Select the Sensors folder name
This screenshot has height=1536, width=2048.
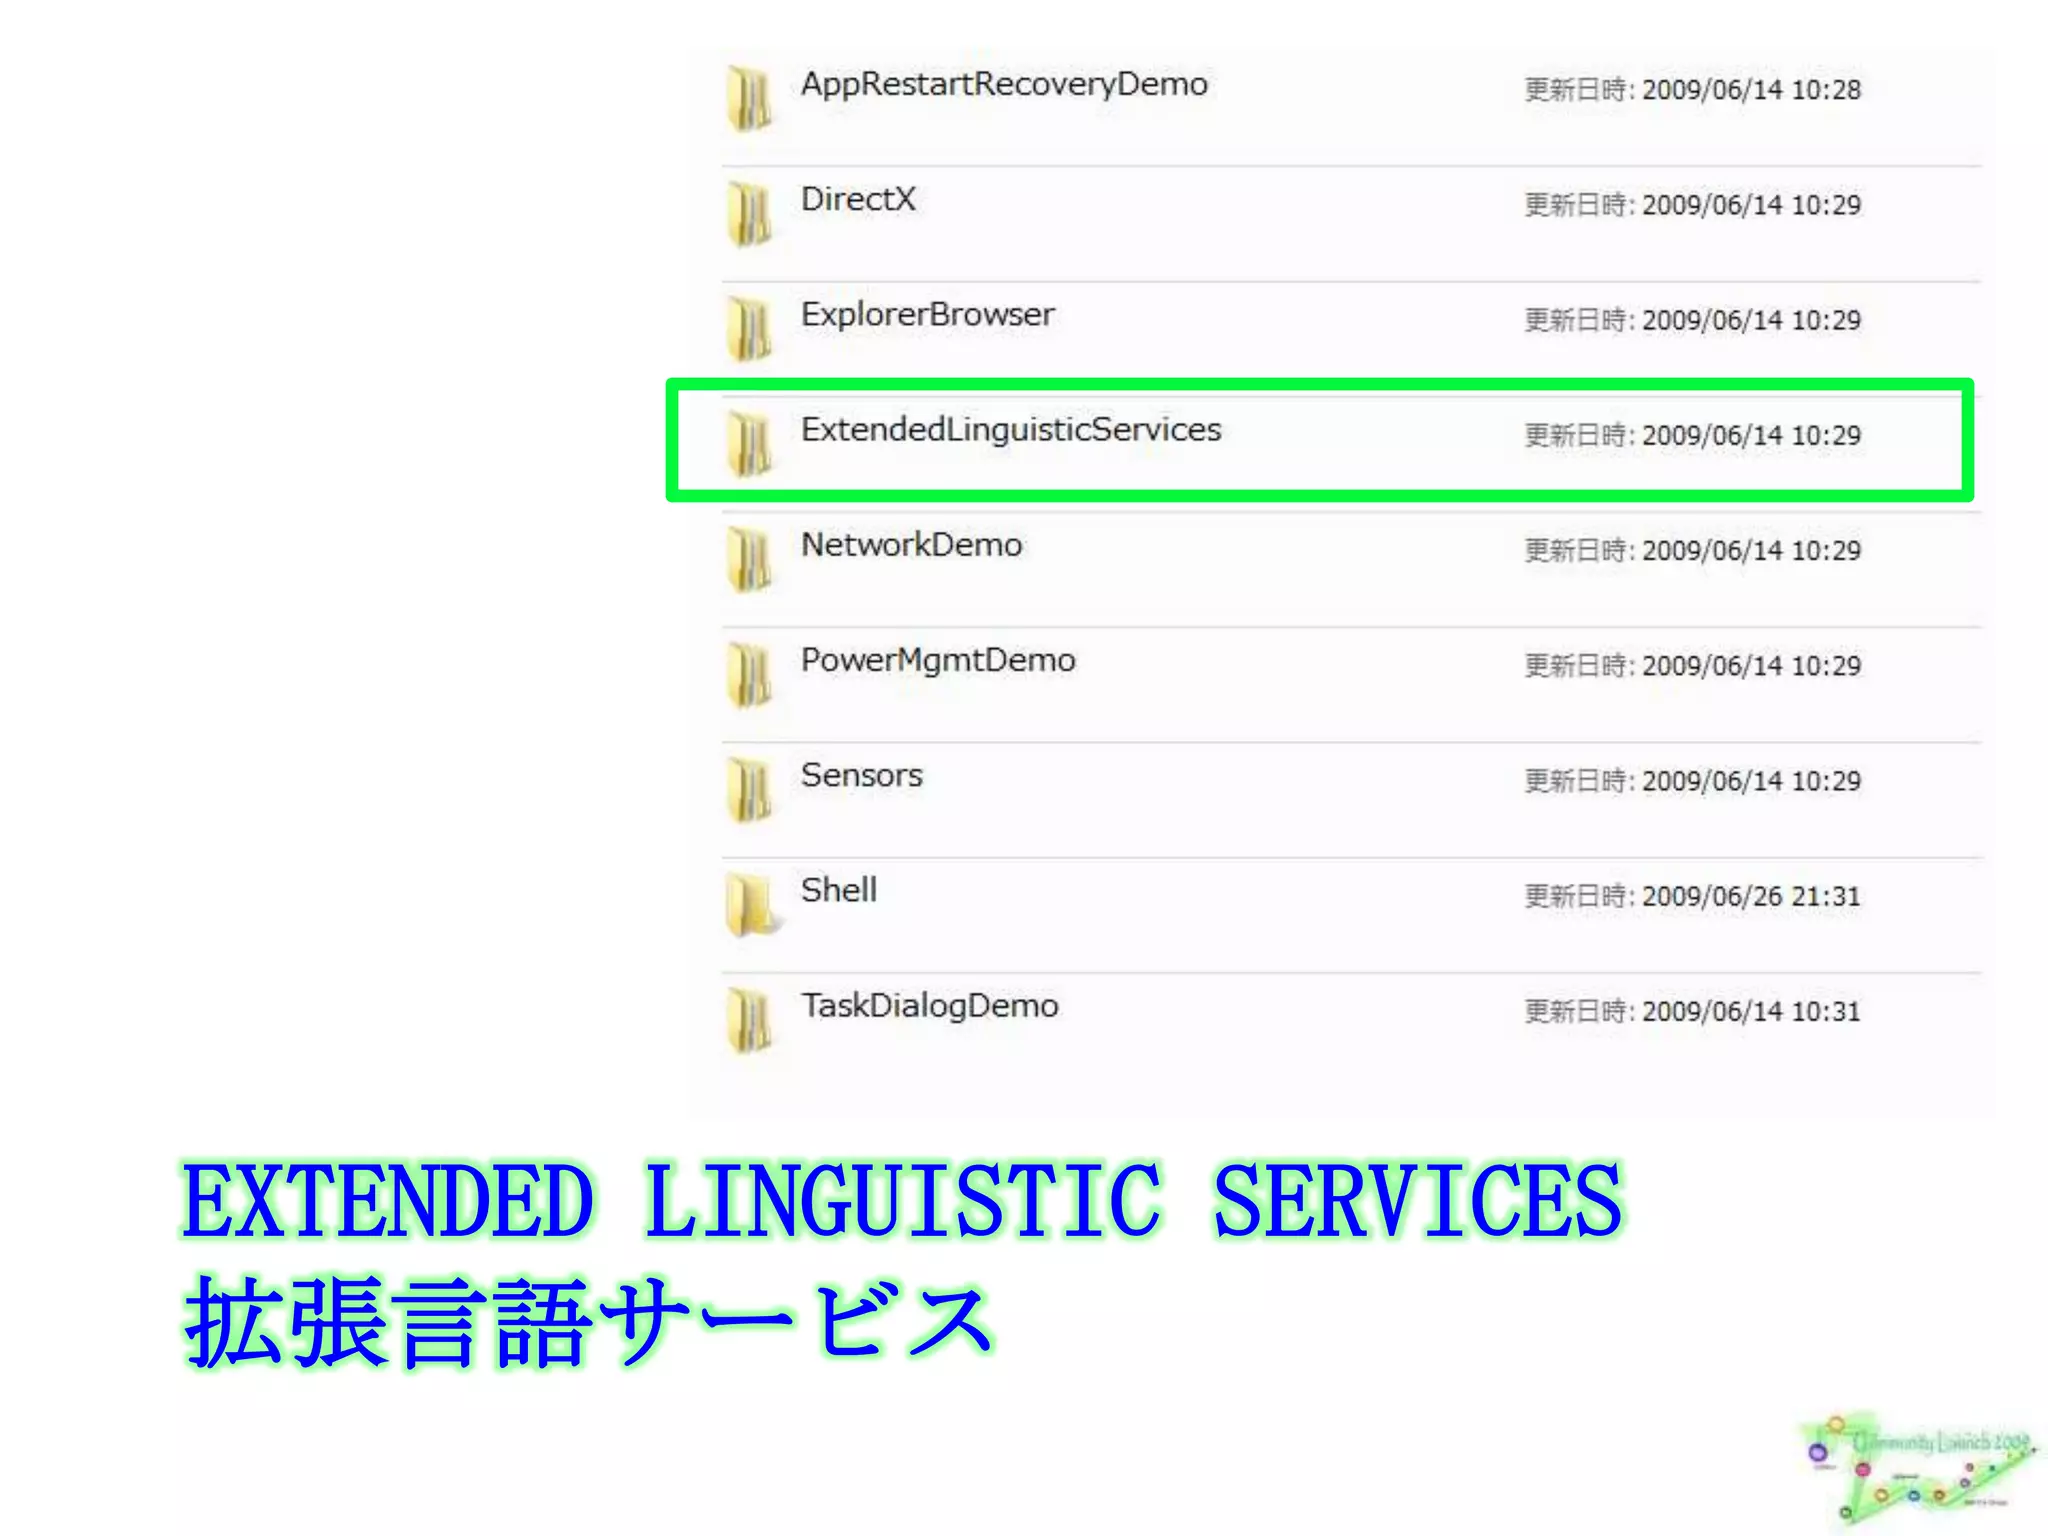(861, 775)
